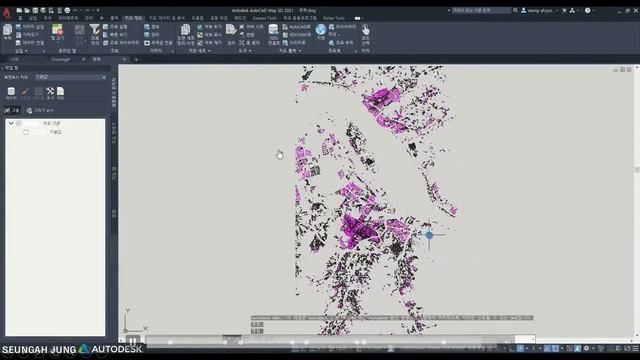Close the Drawing1 file tab
The width and height of the screenshot is (640, 360).
click(83, 60)
